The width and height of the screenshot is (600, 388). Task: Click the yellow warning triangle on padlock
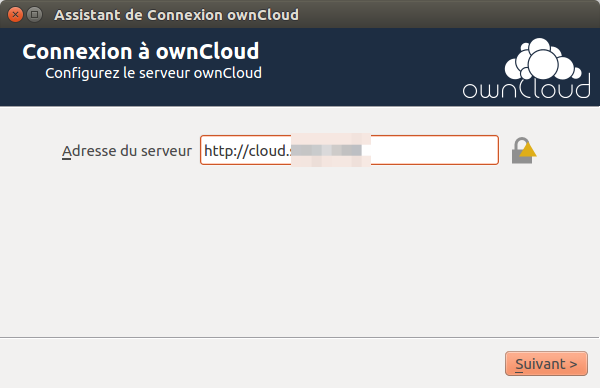click(x=528, y=150)
